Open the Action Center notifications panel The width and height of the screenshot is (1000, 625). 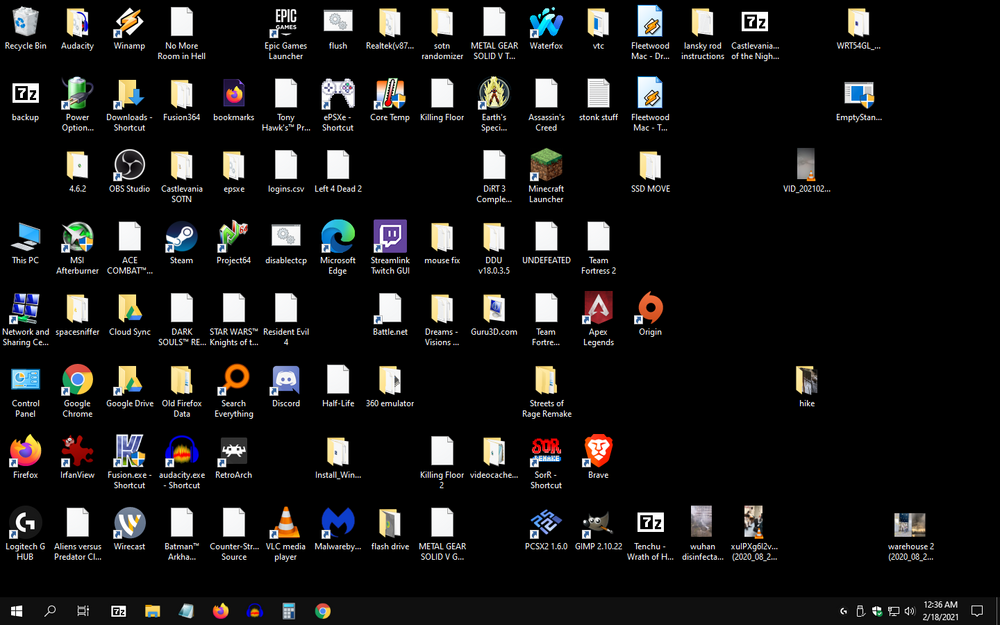pos(977,611)
